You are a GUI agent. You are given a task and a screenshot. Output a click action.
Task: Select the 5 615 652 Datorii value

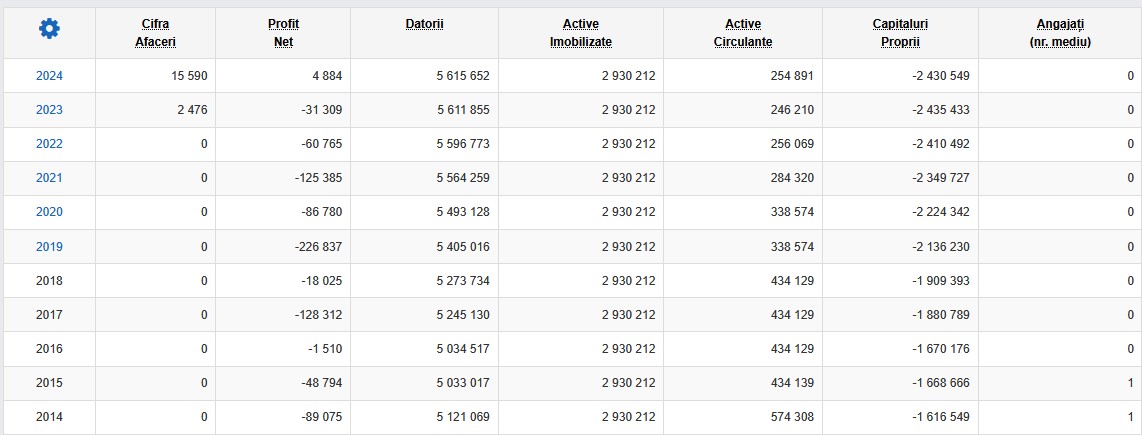pyautogui.click(x=463, y=76)
